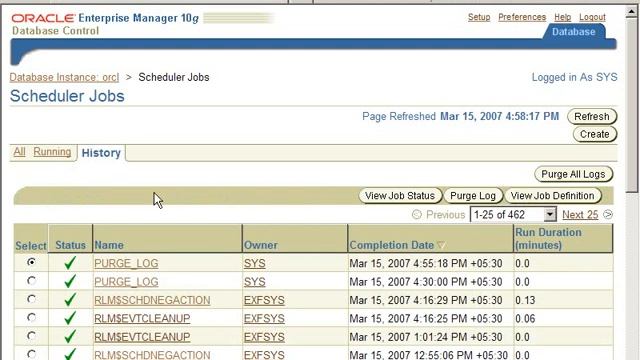Image resolution: width=640 pixels, height=360 pixels.
Task: Open PURGE_LOG job completed 4:55:18 PM
Action: [x=126, y=264]
